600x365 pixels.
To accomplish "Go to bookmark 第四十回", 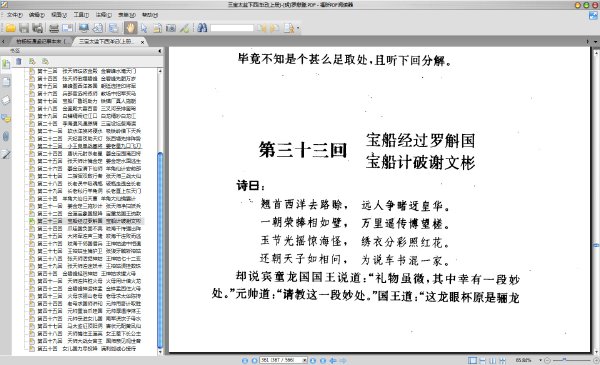I will 85,274.
